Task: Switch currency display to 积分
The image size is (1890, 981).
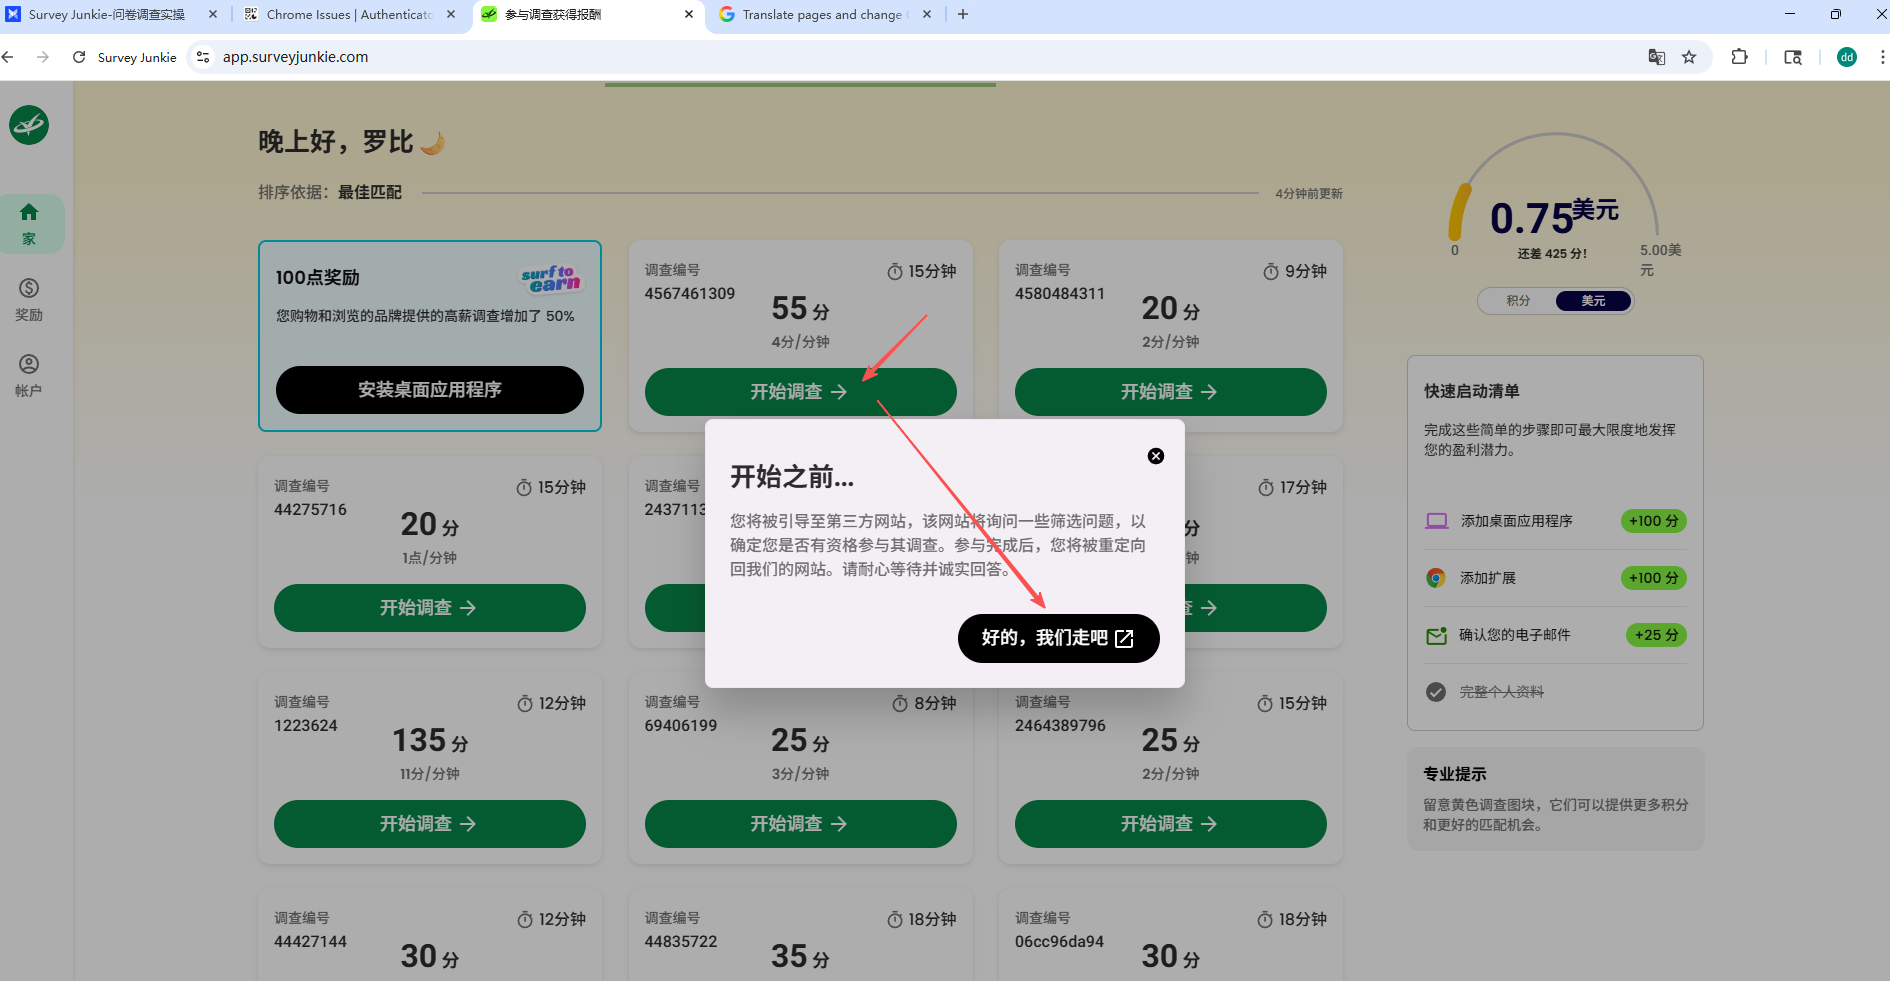Action: (x=1518, y=300)
